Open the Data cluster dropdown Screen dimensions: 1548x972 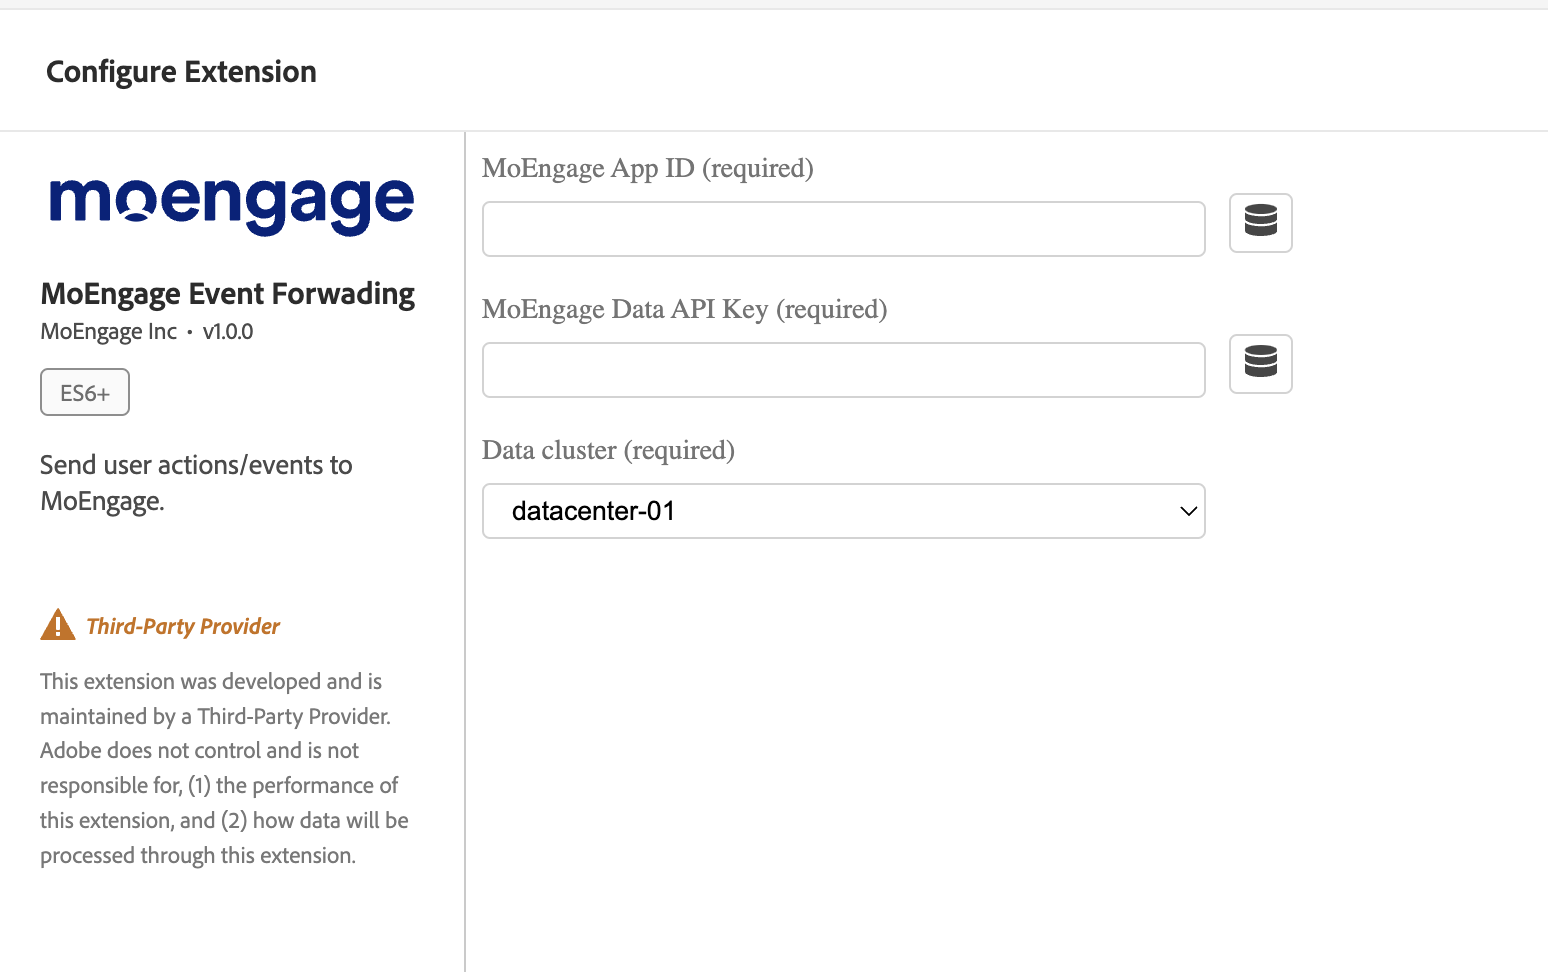tap(843, 511)
